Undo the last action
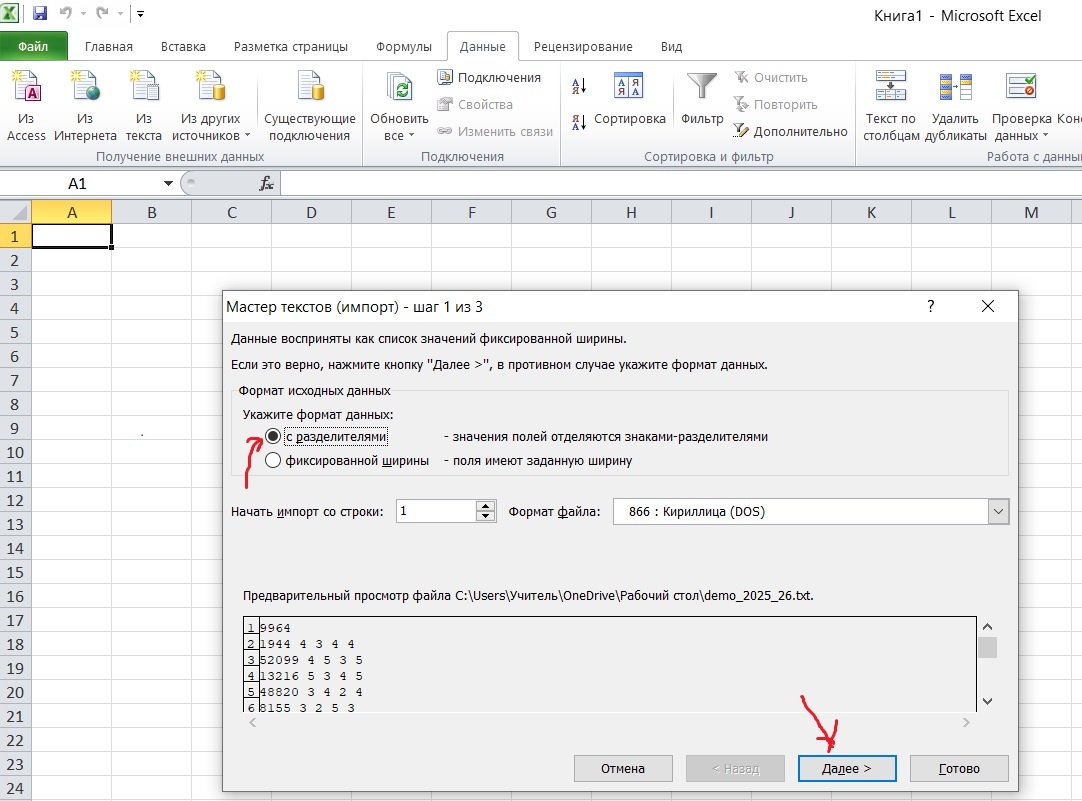Image resolution: width=1082 pixels, height=801 pixels. tap(66, 12)
